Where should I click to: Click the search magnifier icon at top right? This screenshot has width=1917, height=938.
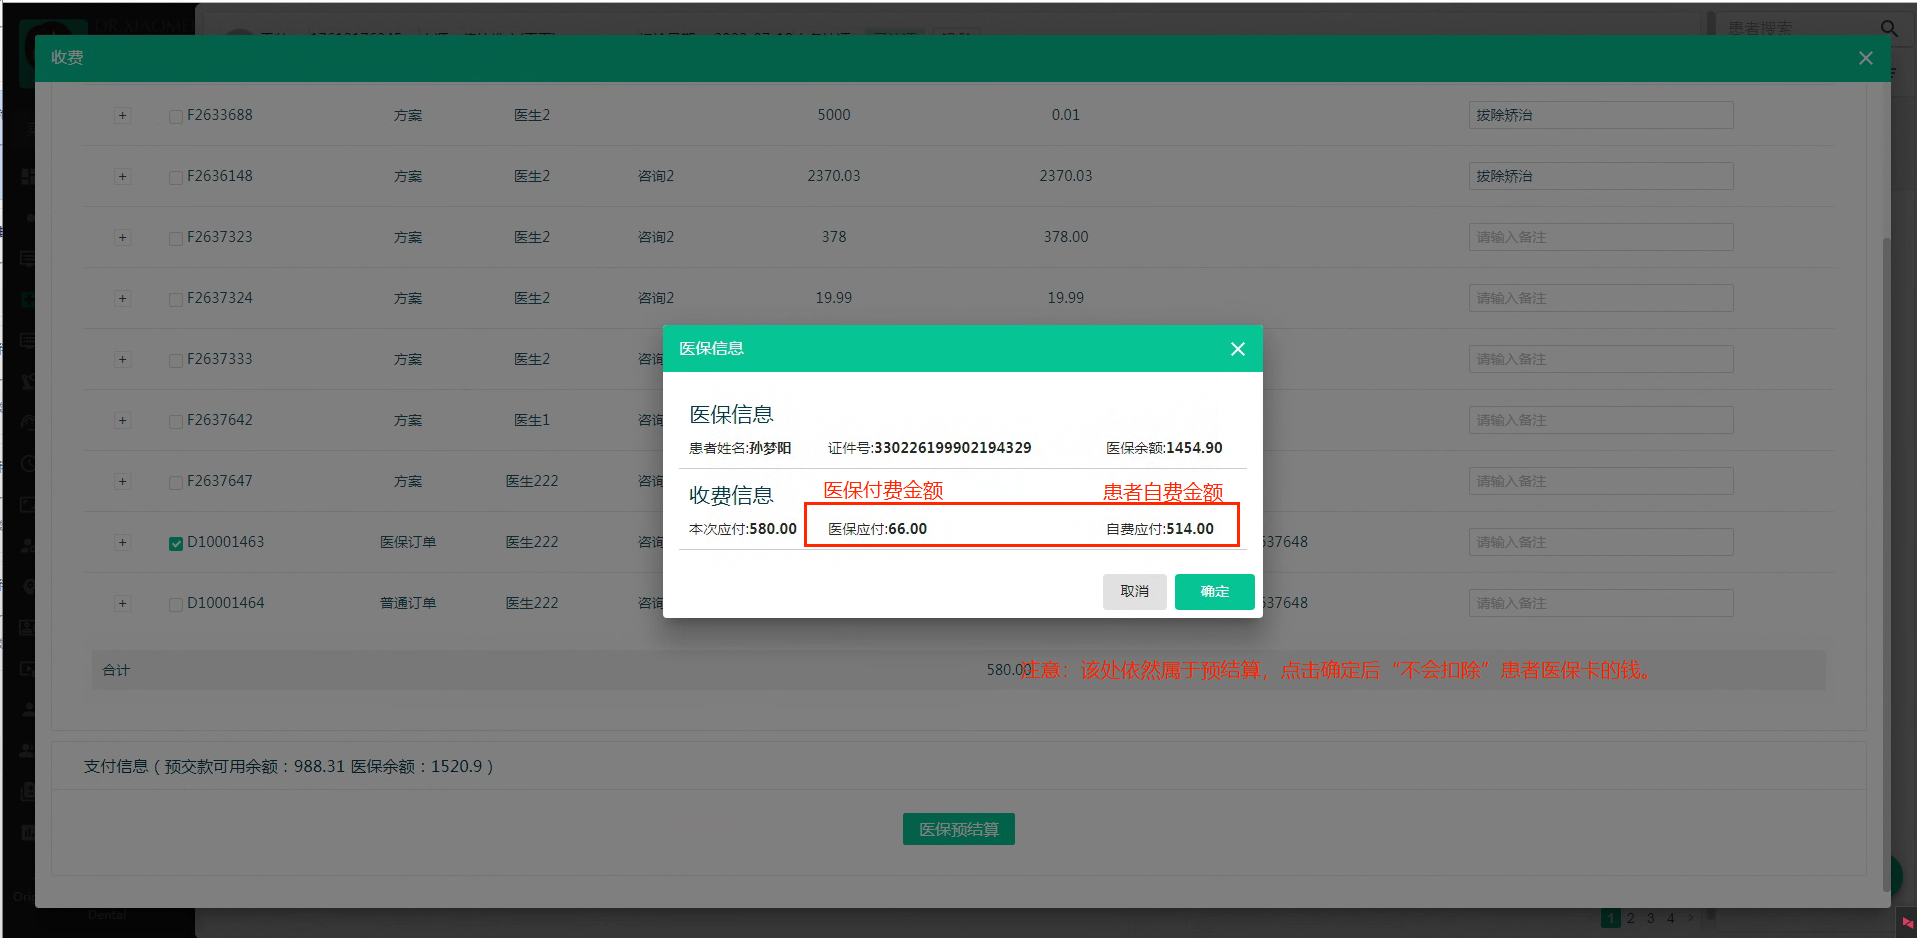tap(1888, 28)
